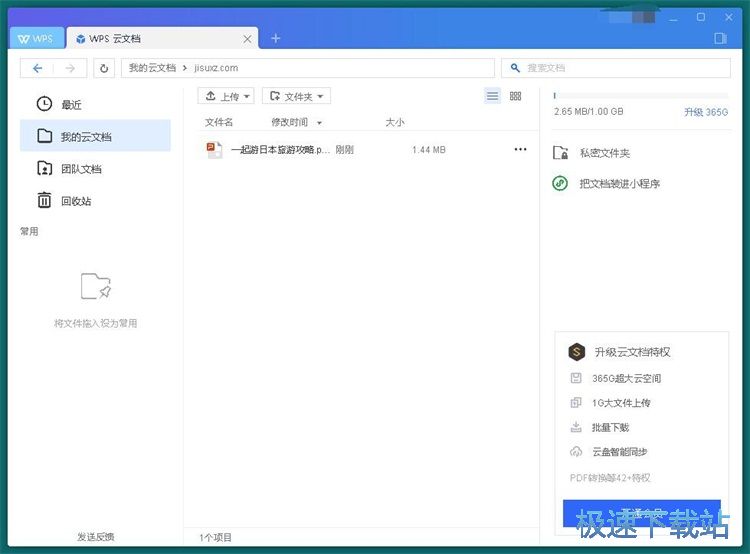Toggle the side panel icon at top right
The width and height of the screenshot is (750, 554).
click(x=720, y=38)
